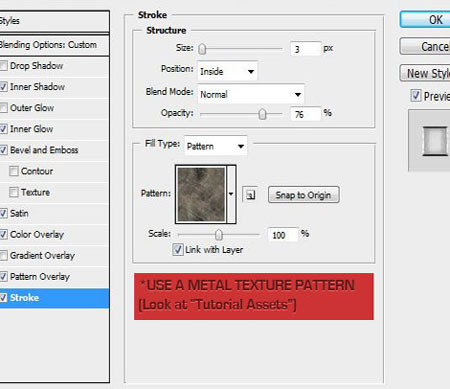Select the Inner Shadow effect label
Screen dimensions: 450x389
[37, 87]
